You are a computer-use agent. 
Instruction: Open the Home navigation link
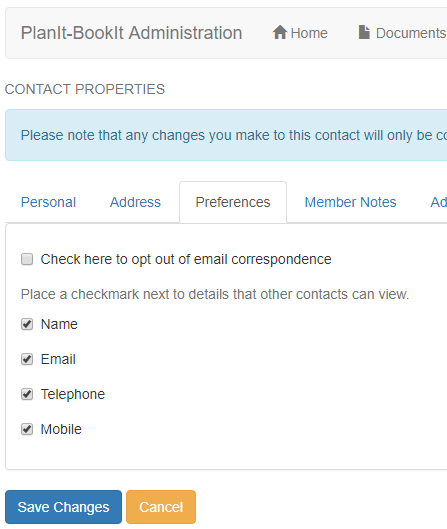(300, 33)
